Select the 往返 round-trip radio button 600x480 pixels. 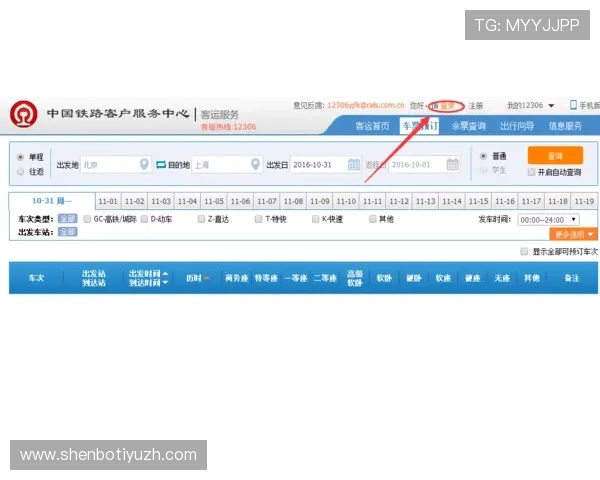pyautogui.click(x=21, y=171)
